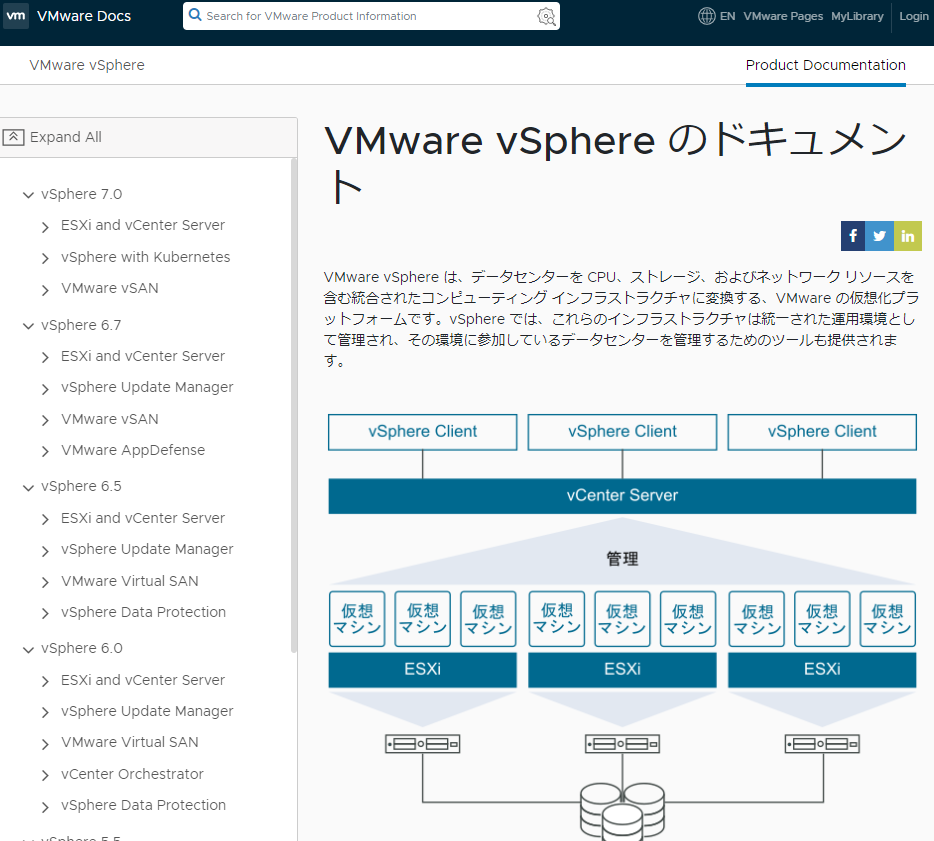Open VMware Pages menu
The height and width of the screenshot is (841, 934).
pyautogui.click(x=783, y=16)
